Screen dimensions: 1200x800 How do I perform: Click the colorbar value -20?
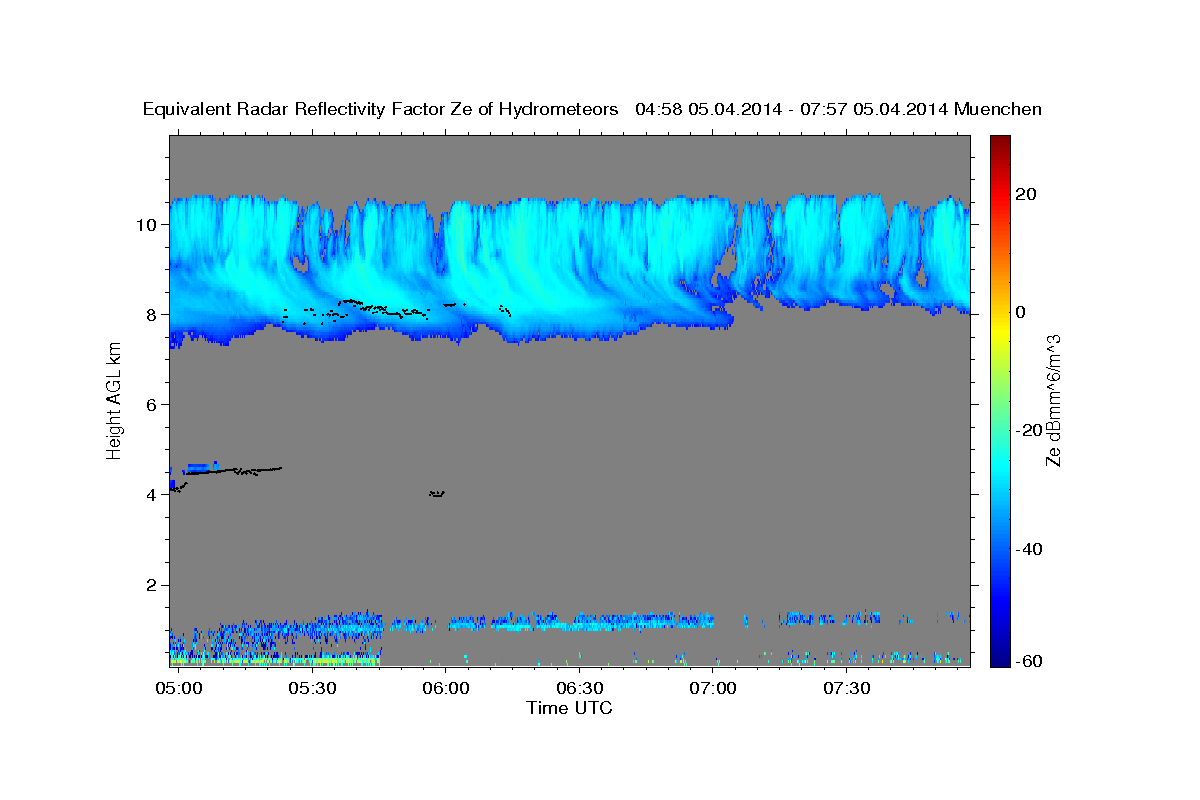(x=1031, y=430)
